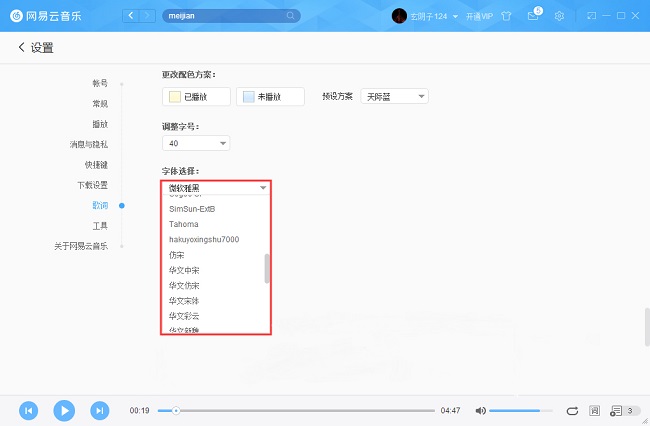Open the 预设方案 天际蓝 dropdown

394,97
